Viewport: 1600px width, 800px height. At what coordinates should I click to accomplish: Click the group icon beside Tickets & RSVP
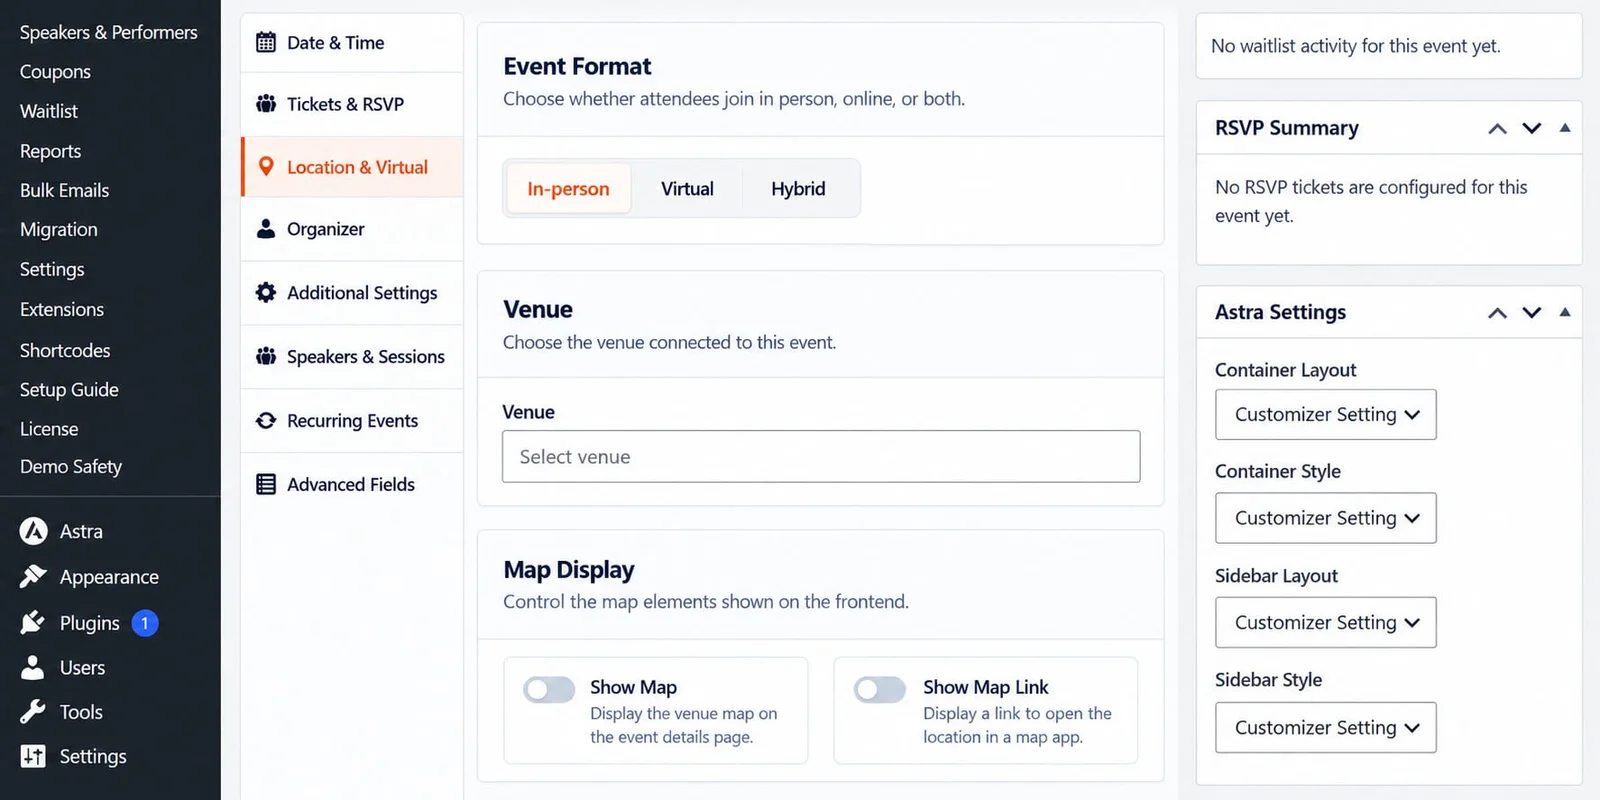click(266, 104)
